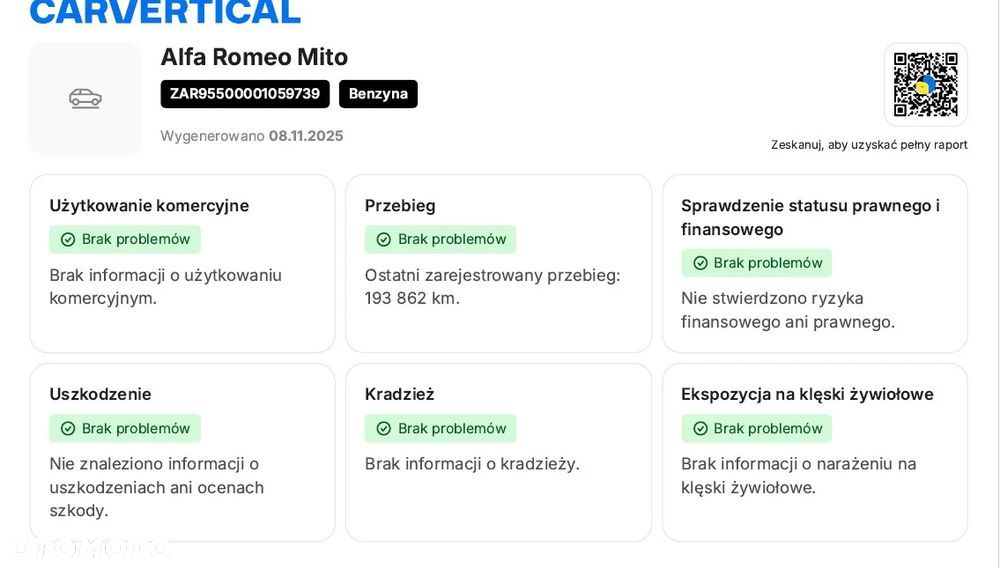Click the VIN badge ZAR95500001059739

[245, 94]
